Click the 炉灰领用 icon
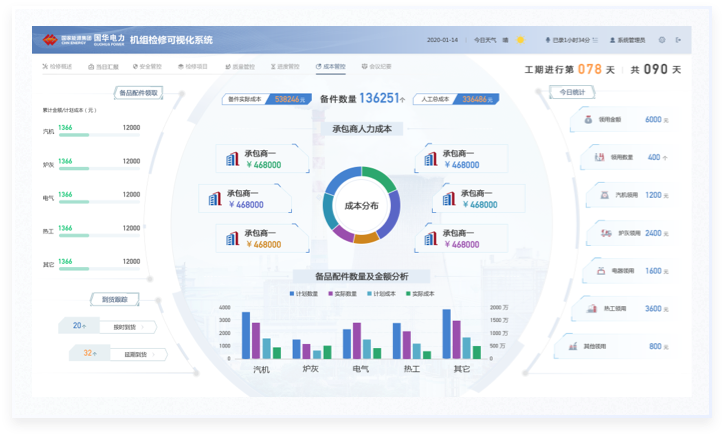This screenshot has width=724, height=436. click(604, 233)
